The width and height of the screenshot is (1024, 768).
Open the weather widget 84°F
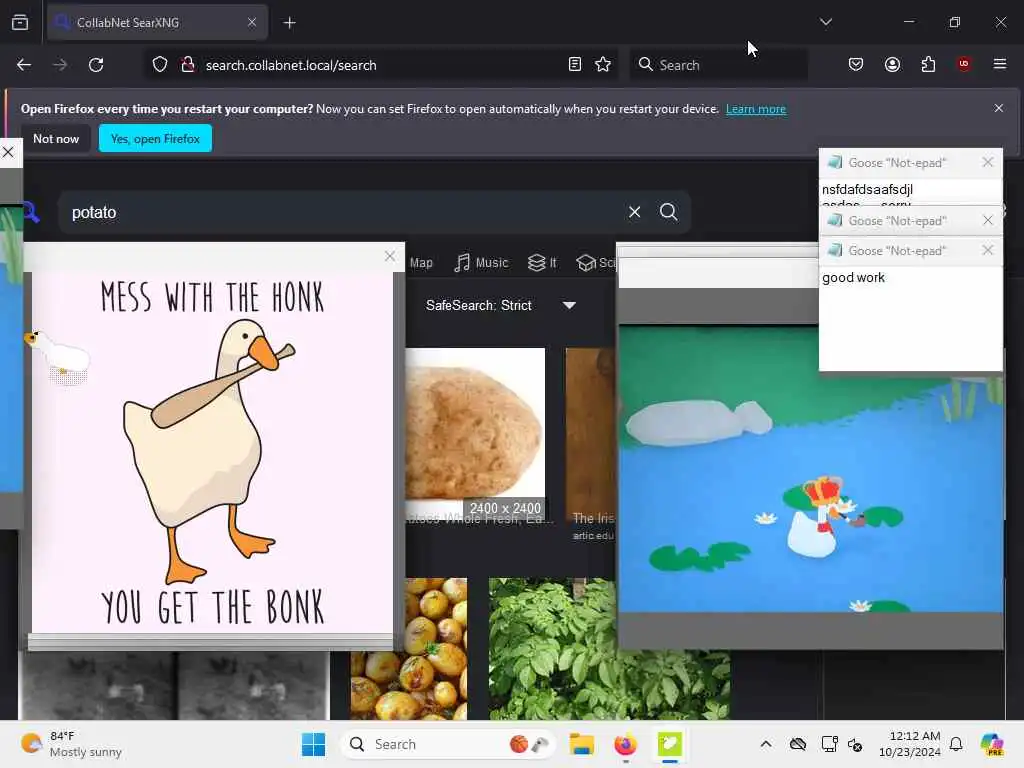(72, 744)
